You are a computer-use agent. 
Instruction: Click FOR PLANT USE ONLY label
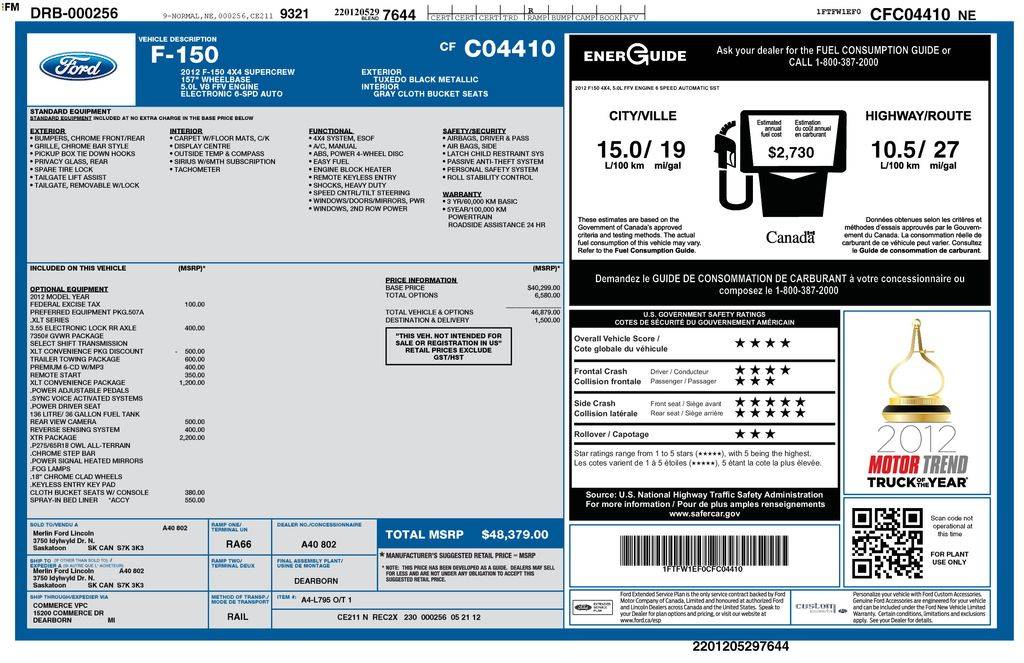point(950,558)
